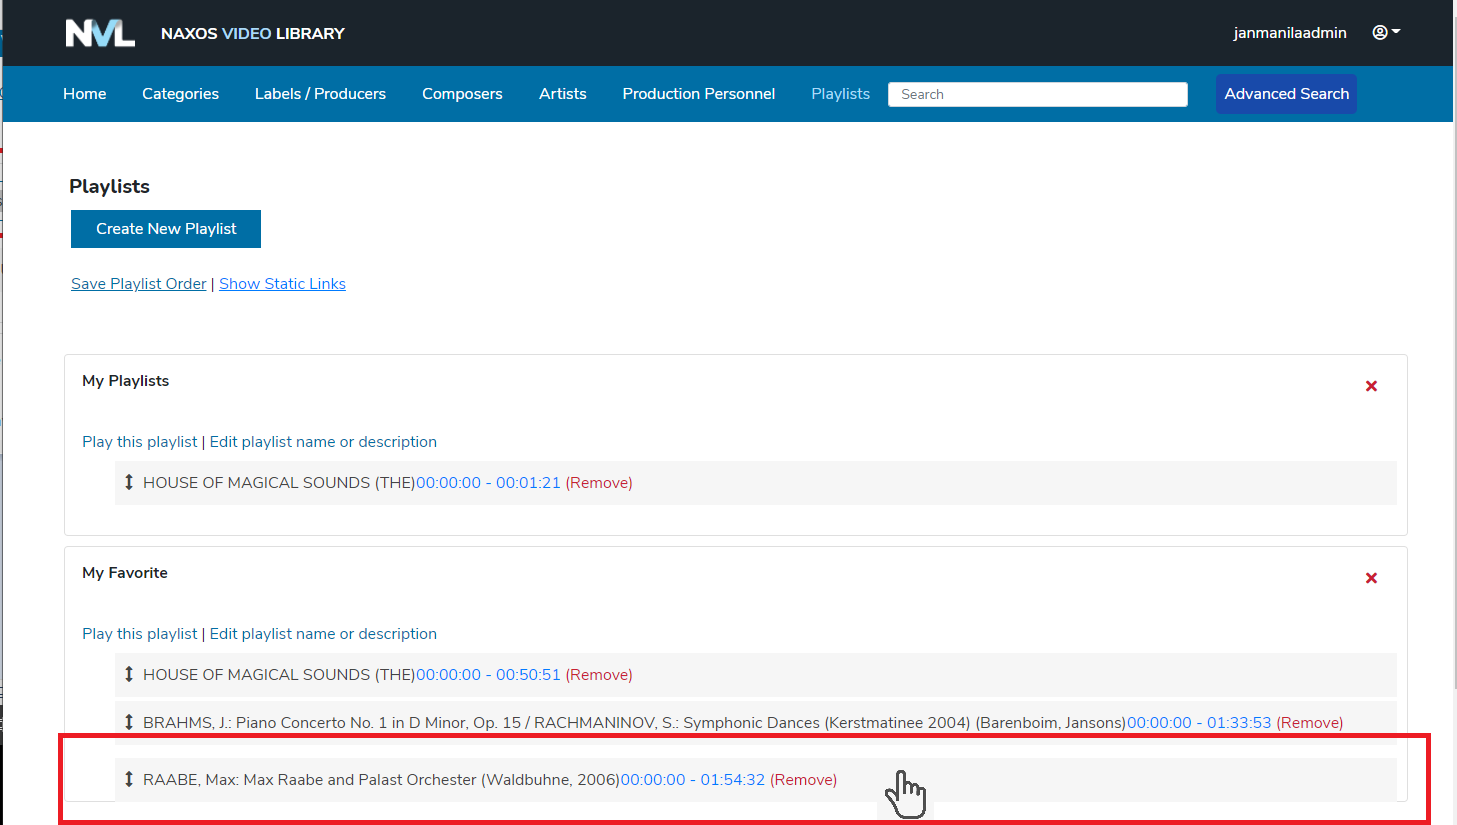Open the Composers section

462,94
